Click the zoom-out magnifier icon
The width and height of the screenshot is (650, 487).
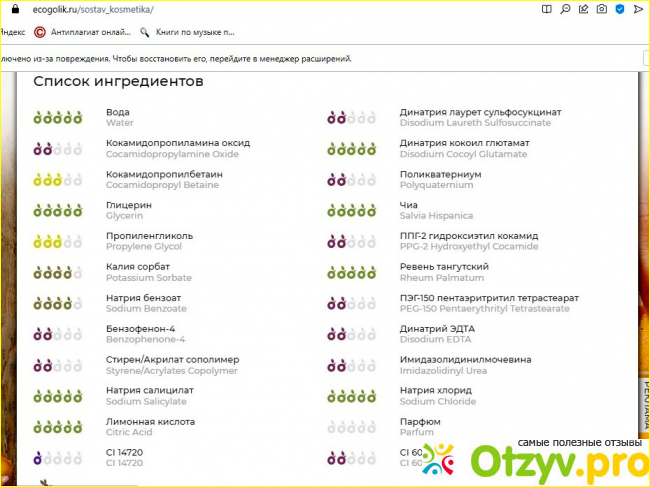coord(565,9)
